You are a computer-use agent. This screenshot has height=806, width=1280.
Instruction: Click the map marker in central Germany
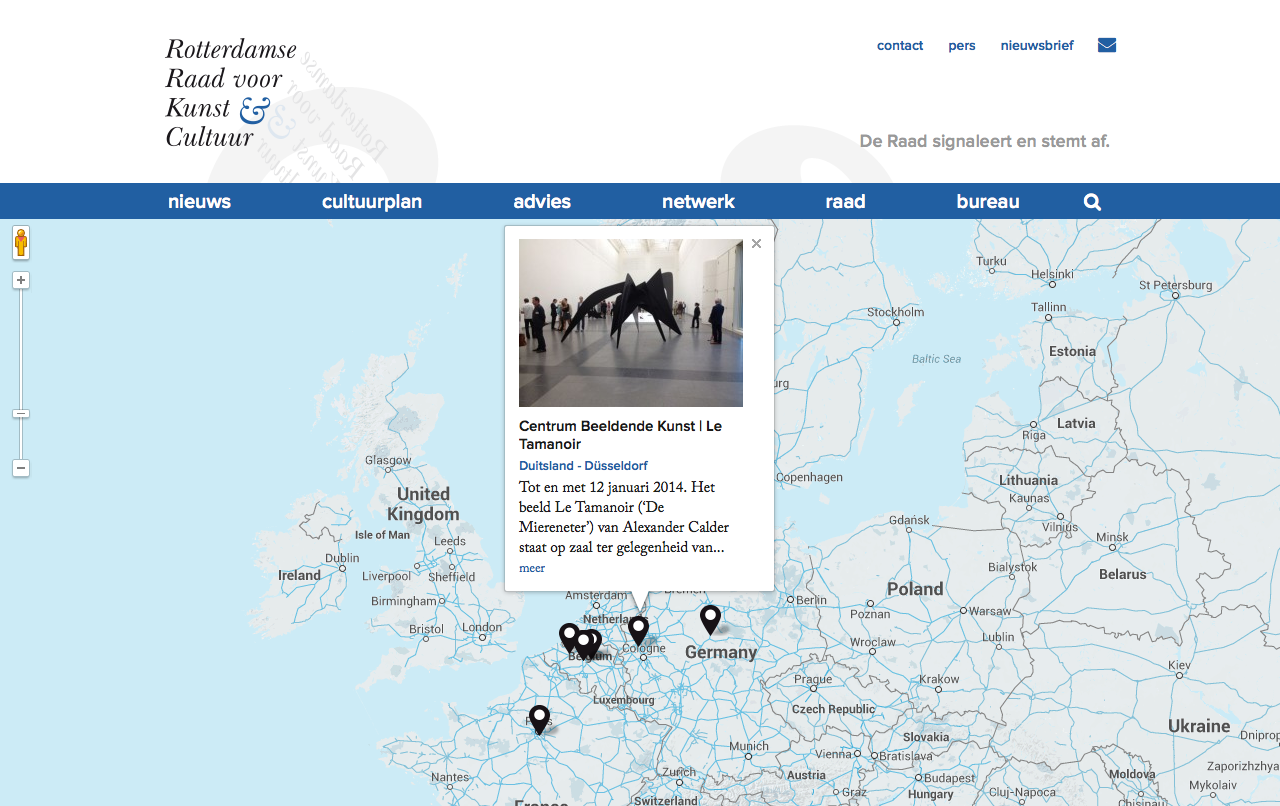710,619
